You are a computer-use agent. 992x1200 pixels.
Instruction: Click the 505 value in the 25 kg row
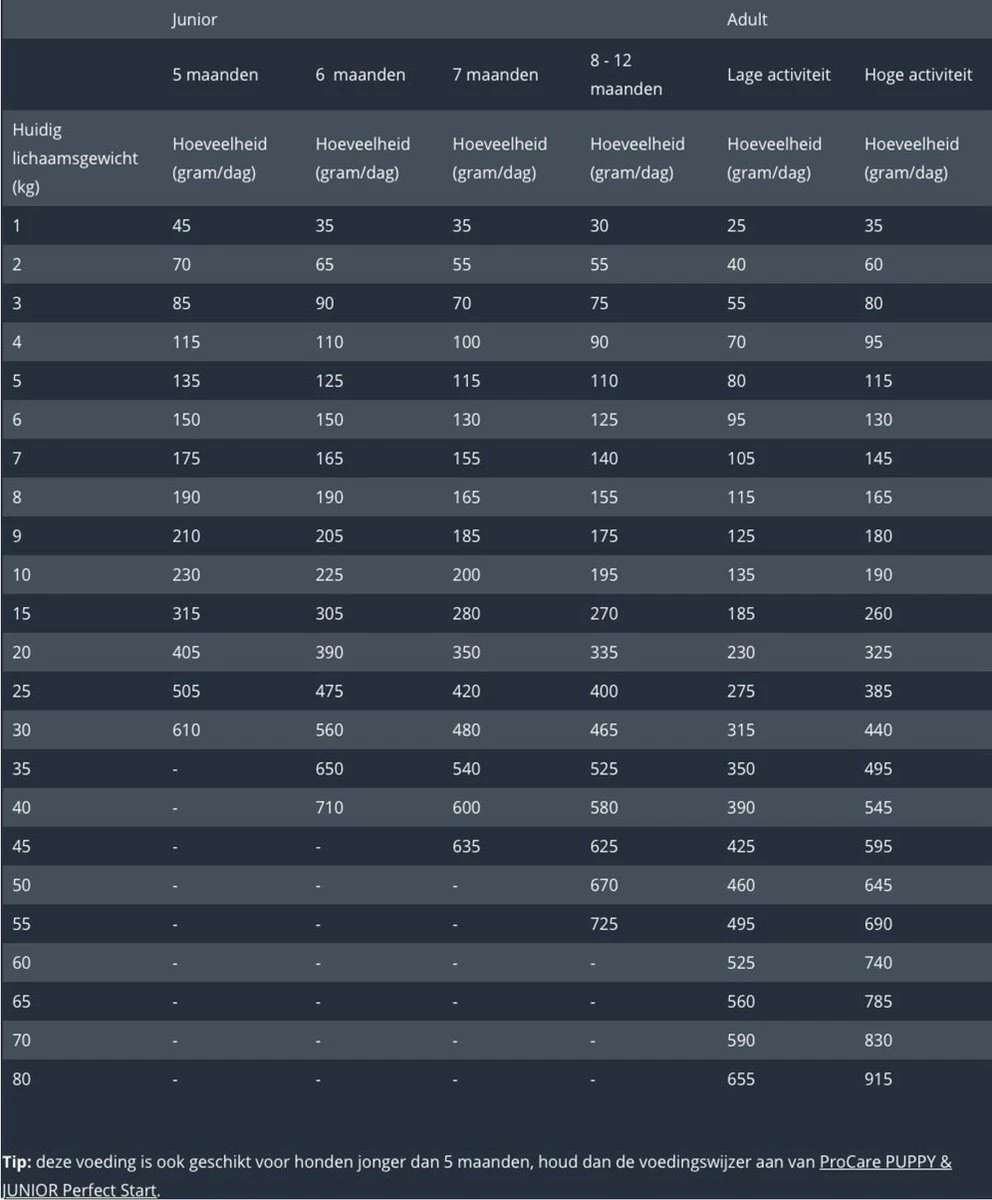click(186, 691)
